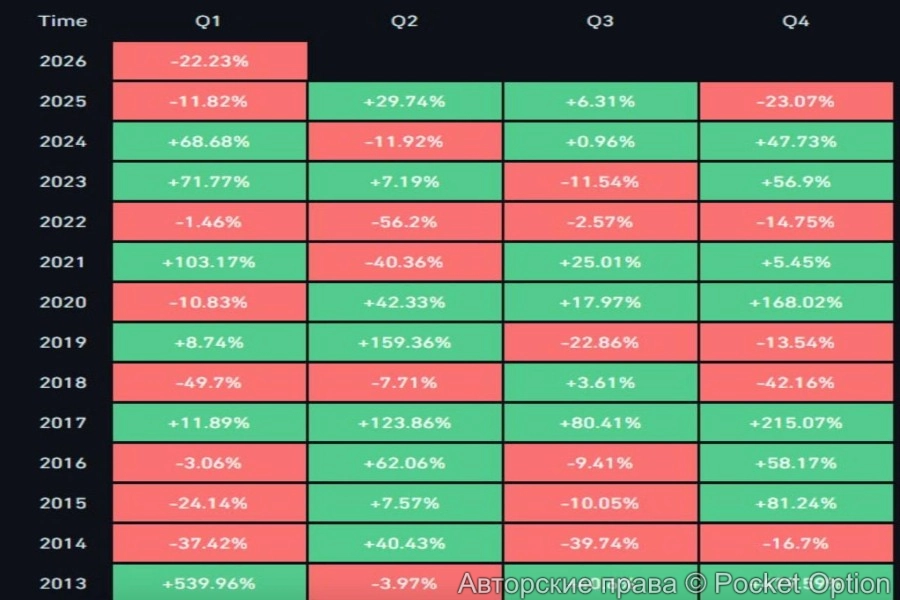Select the 2021 row label
This screenshot has width=900, height=600.
63,262
